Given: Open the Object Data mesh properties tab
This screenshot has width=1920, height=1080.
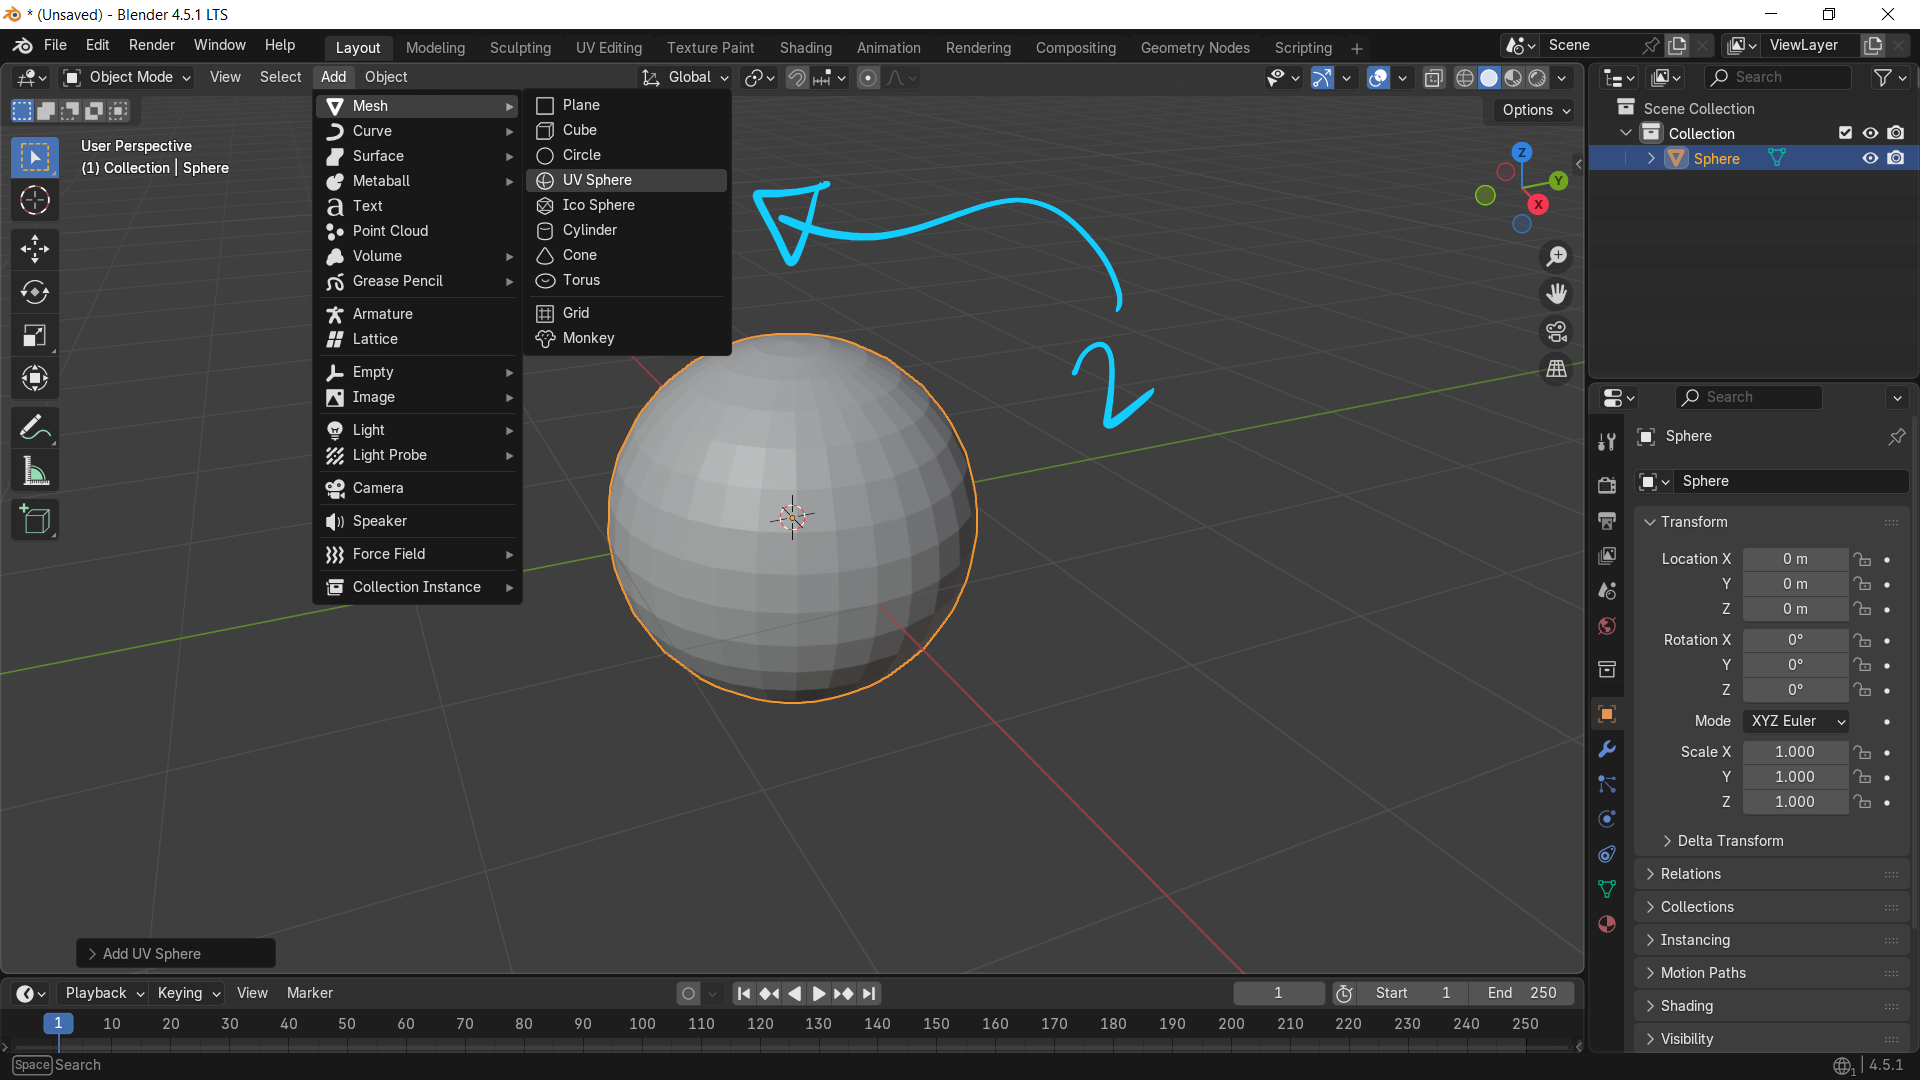Looking at the screenshot, I should click(1607, 889).
